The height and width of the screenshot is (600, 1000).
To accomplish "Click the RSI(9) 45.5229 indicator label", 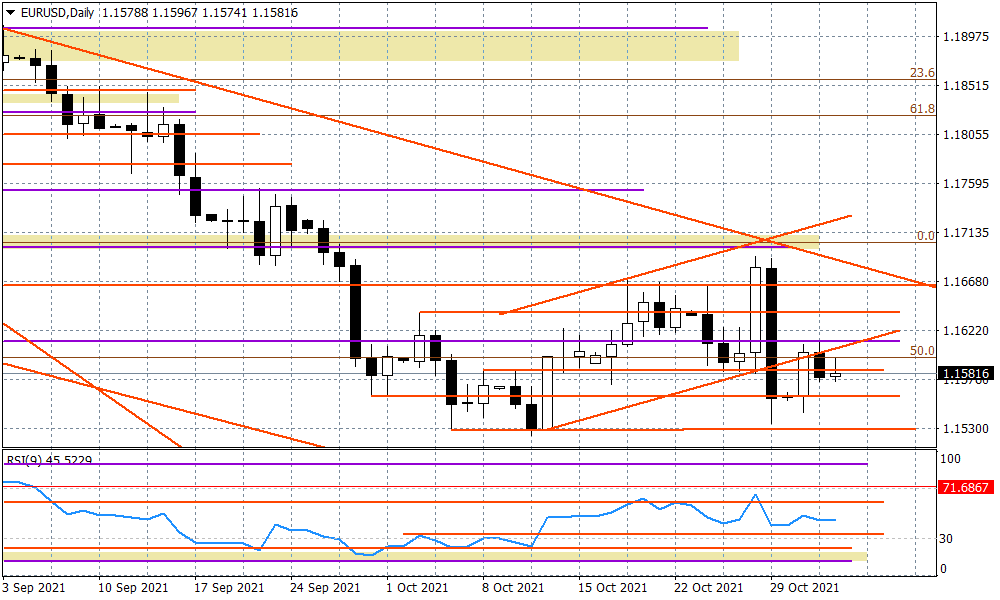I will tap(49, 460).
